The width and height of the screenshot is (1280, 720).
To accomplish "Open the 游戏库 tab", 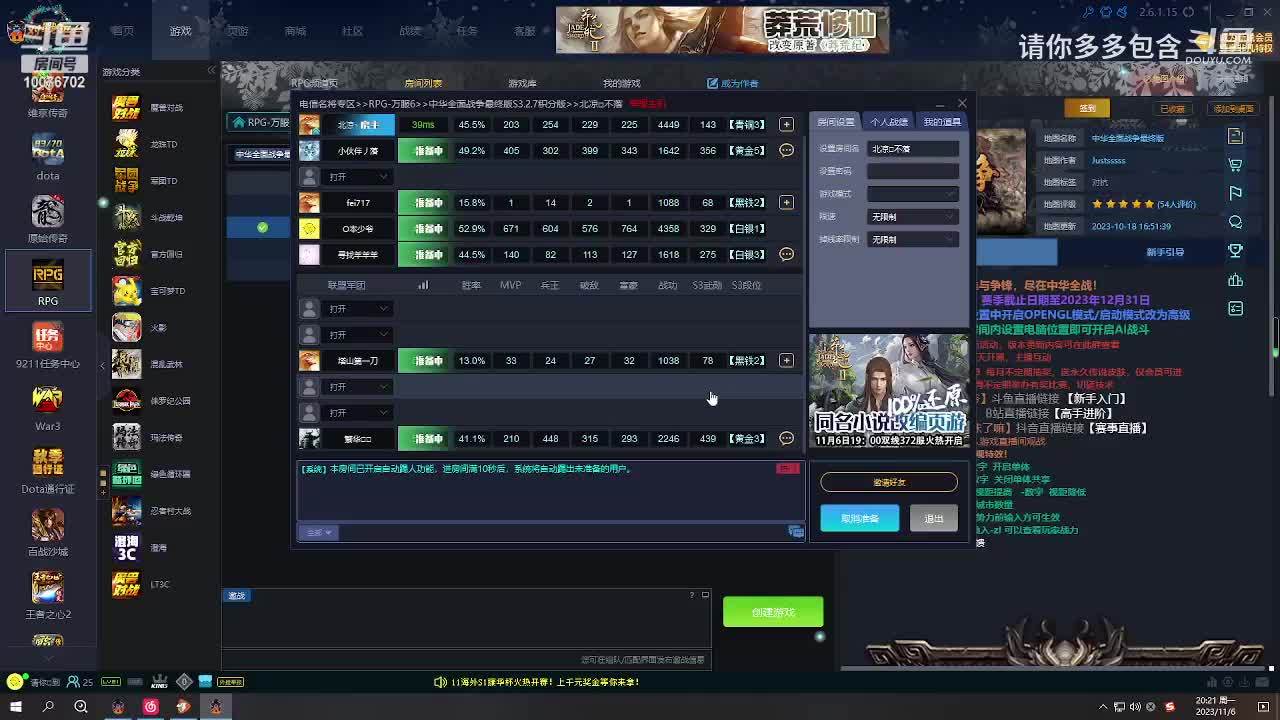I will (x=522, y=84).
